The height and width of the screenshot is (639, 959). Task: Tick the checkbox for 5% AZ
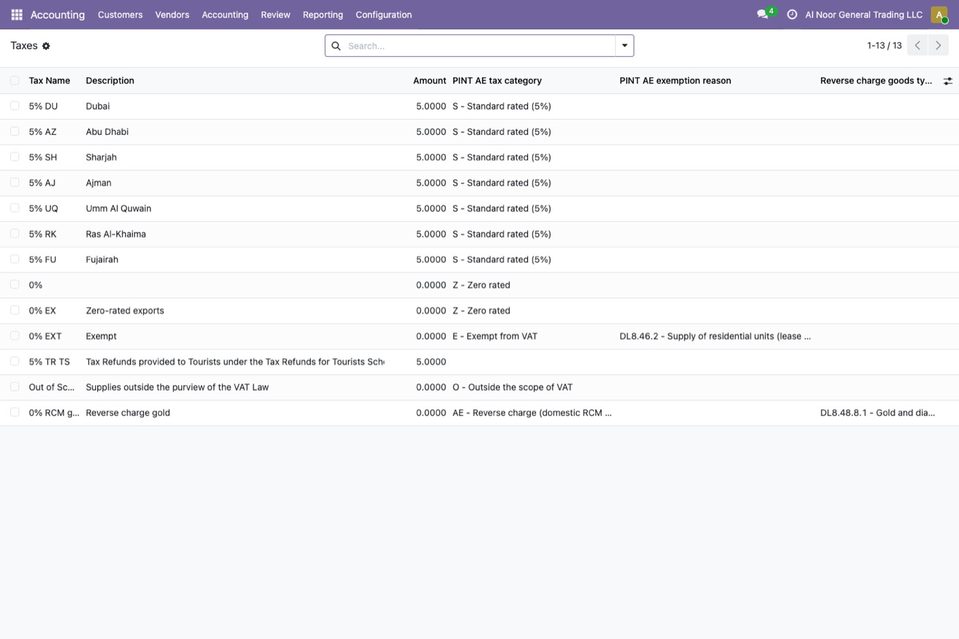click(x=15, y=131)
